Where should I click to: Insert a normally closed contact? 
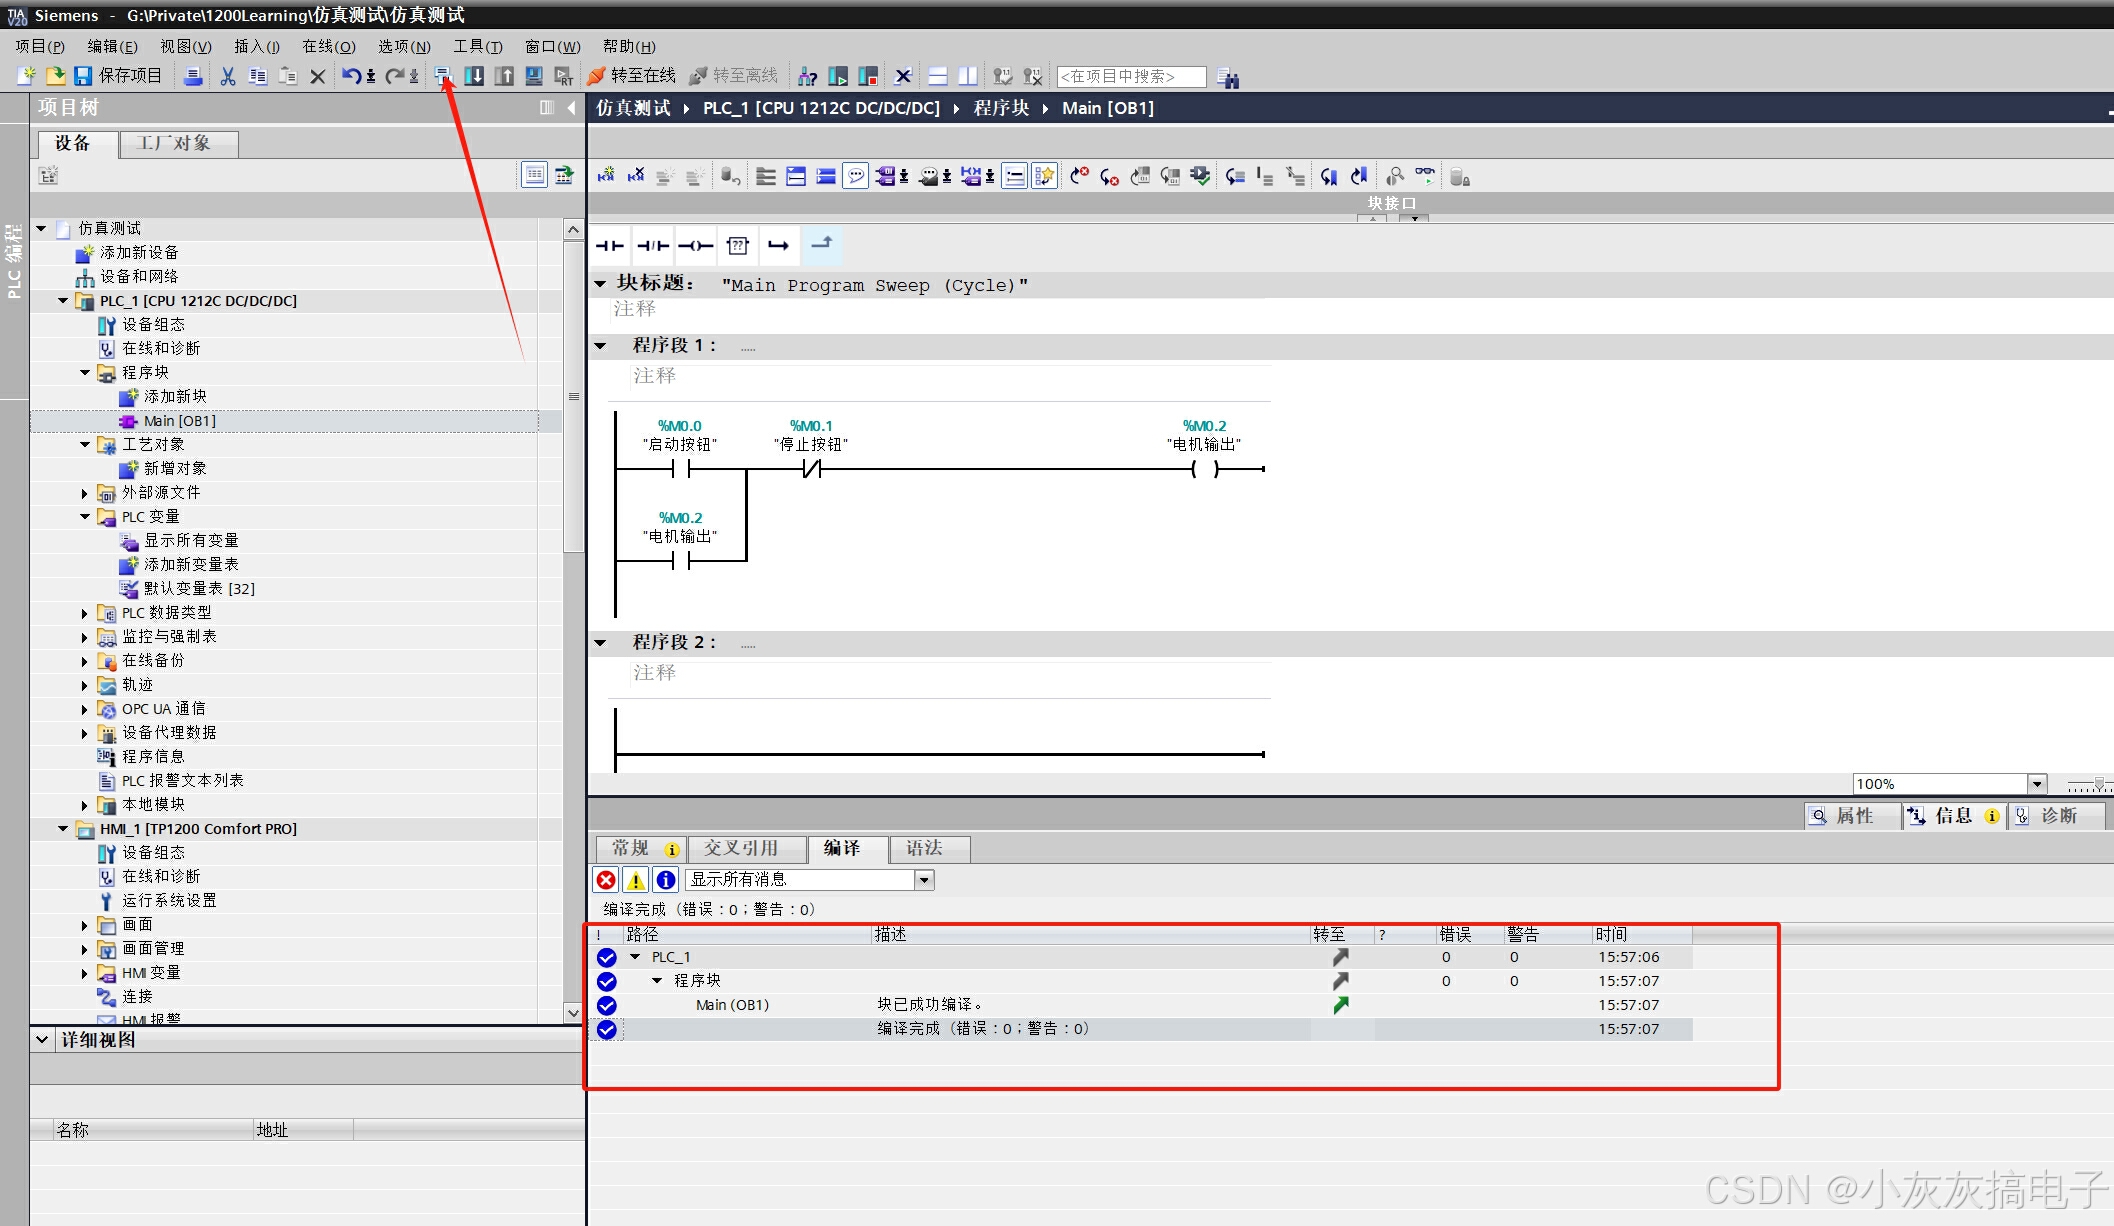coord(653,245)
